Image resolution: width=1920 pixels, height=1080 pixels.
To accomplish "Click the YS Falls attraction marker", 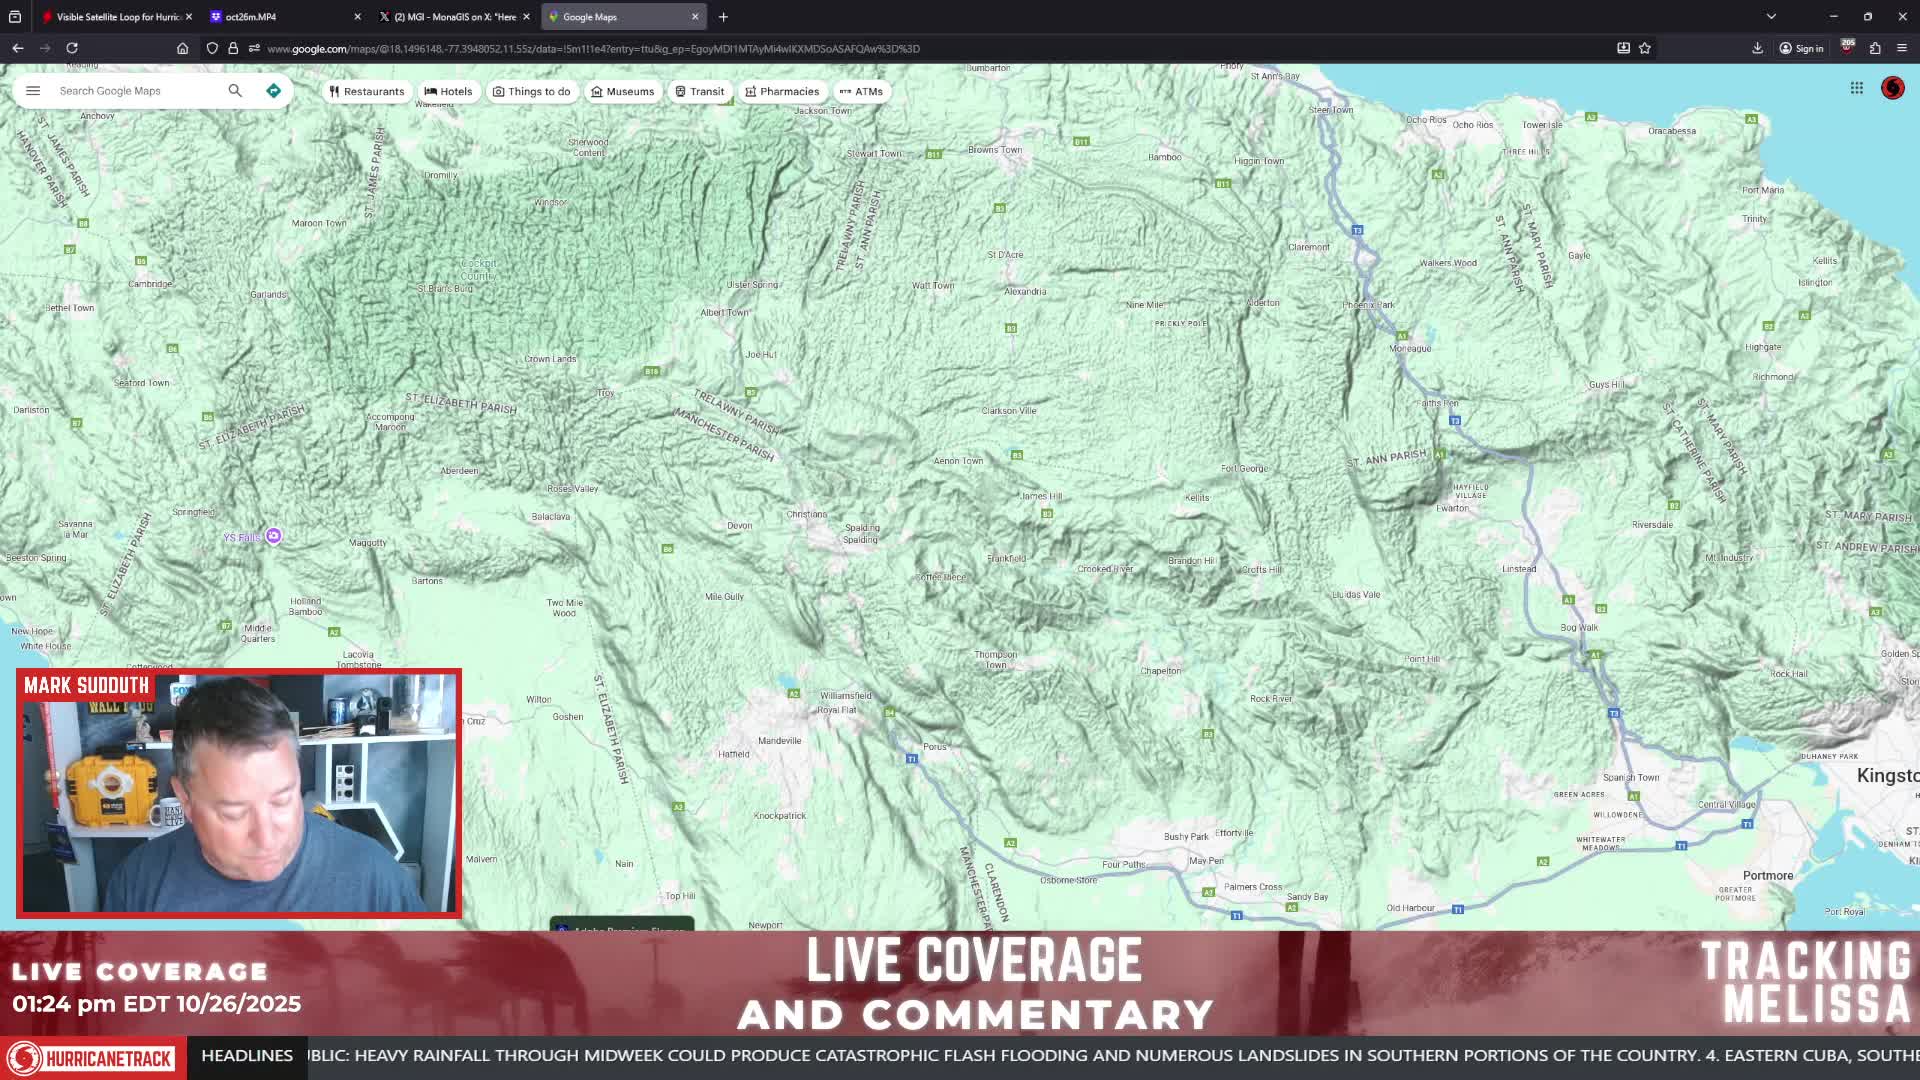I will click(x=273, y=537).
